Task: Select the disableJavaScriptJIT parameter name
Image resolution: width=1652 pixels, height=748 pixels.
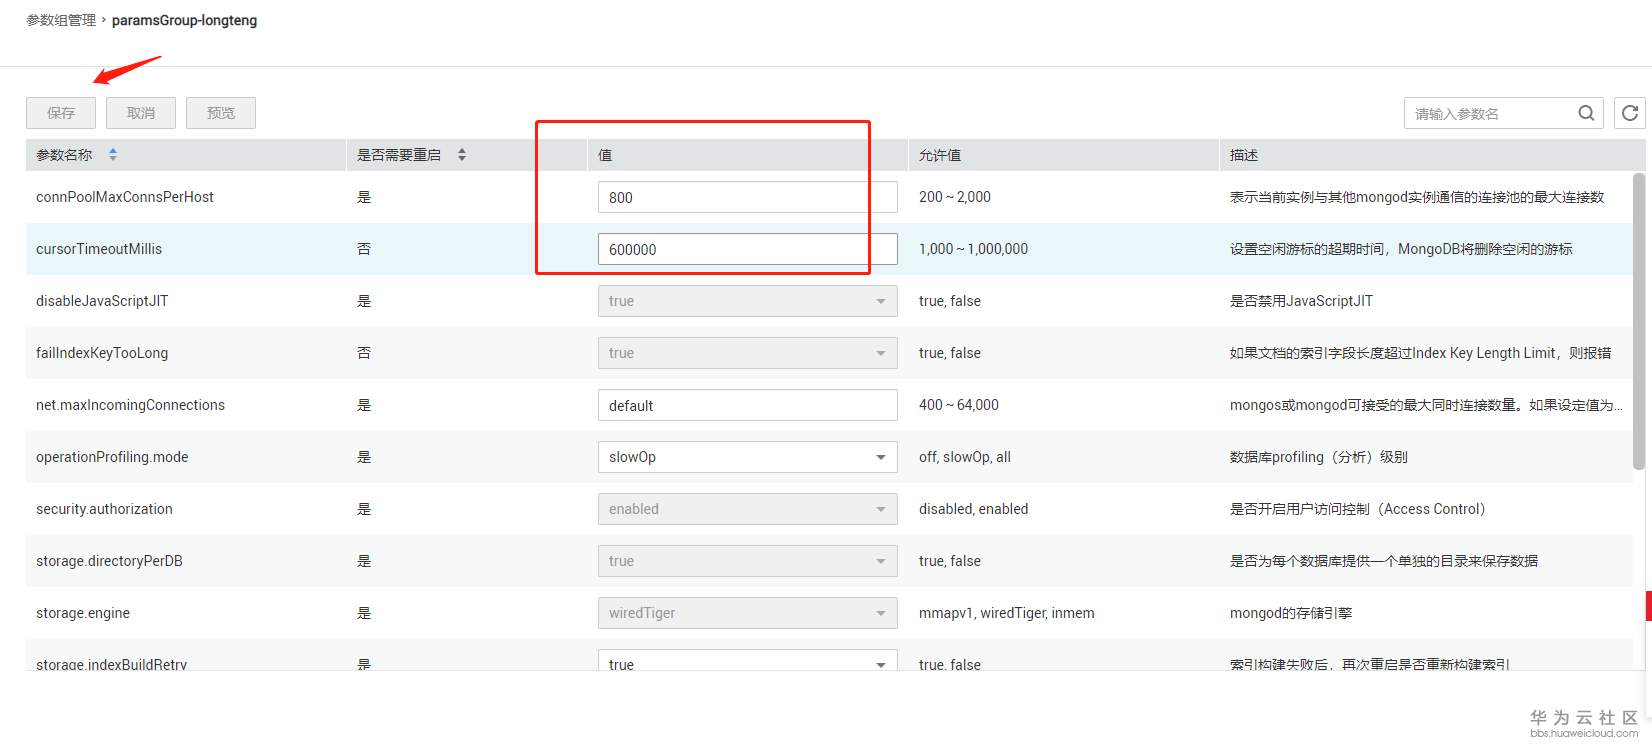Action: coord(102,301)
